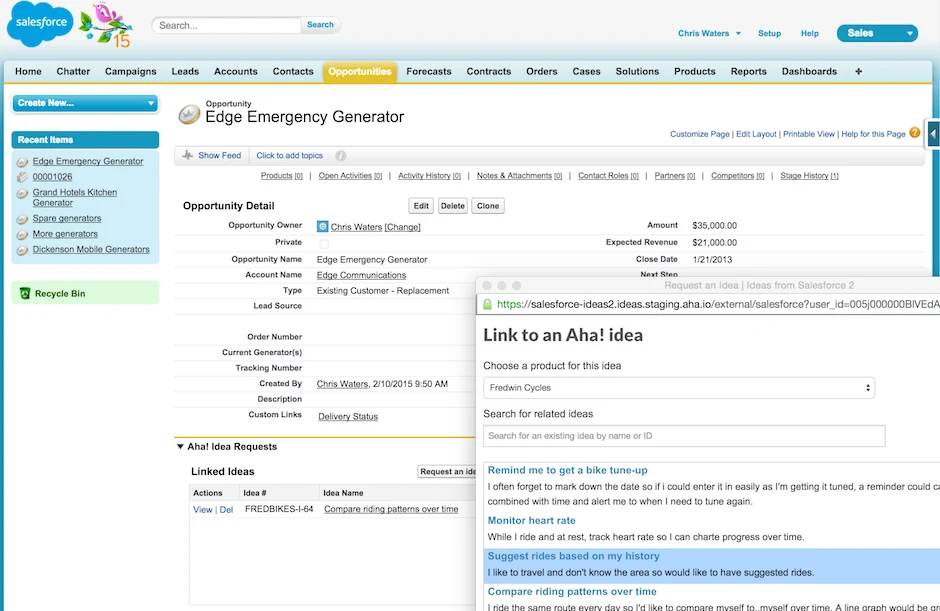Screen dimensions: 940x611
Task: Open the Printable View link
Action: [x=809, y=134]
